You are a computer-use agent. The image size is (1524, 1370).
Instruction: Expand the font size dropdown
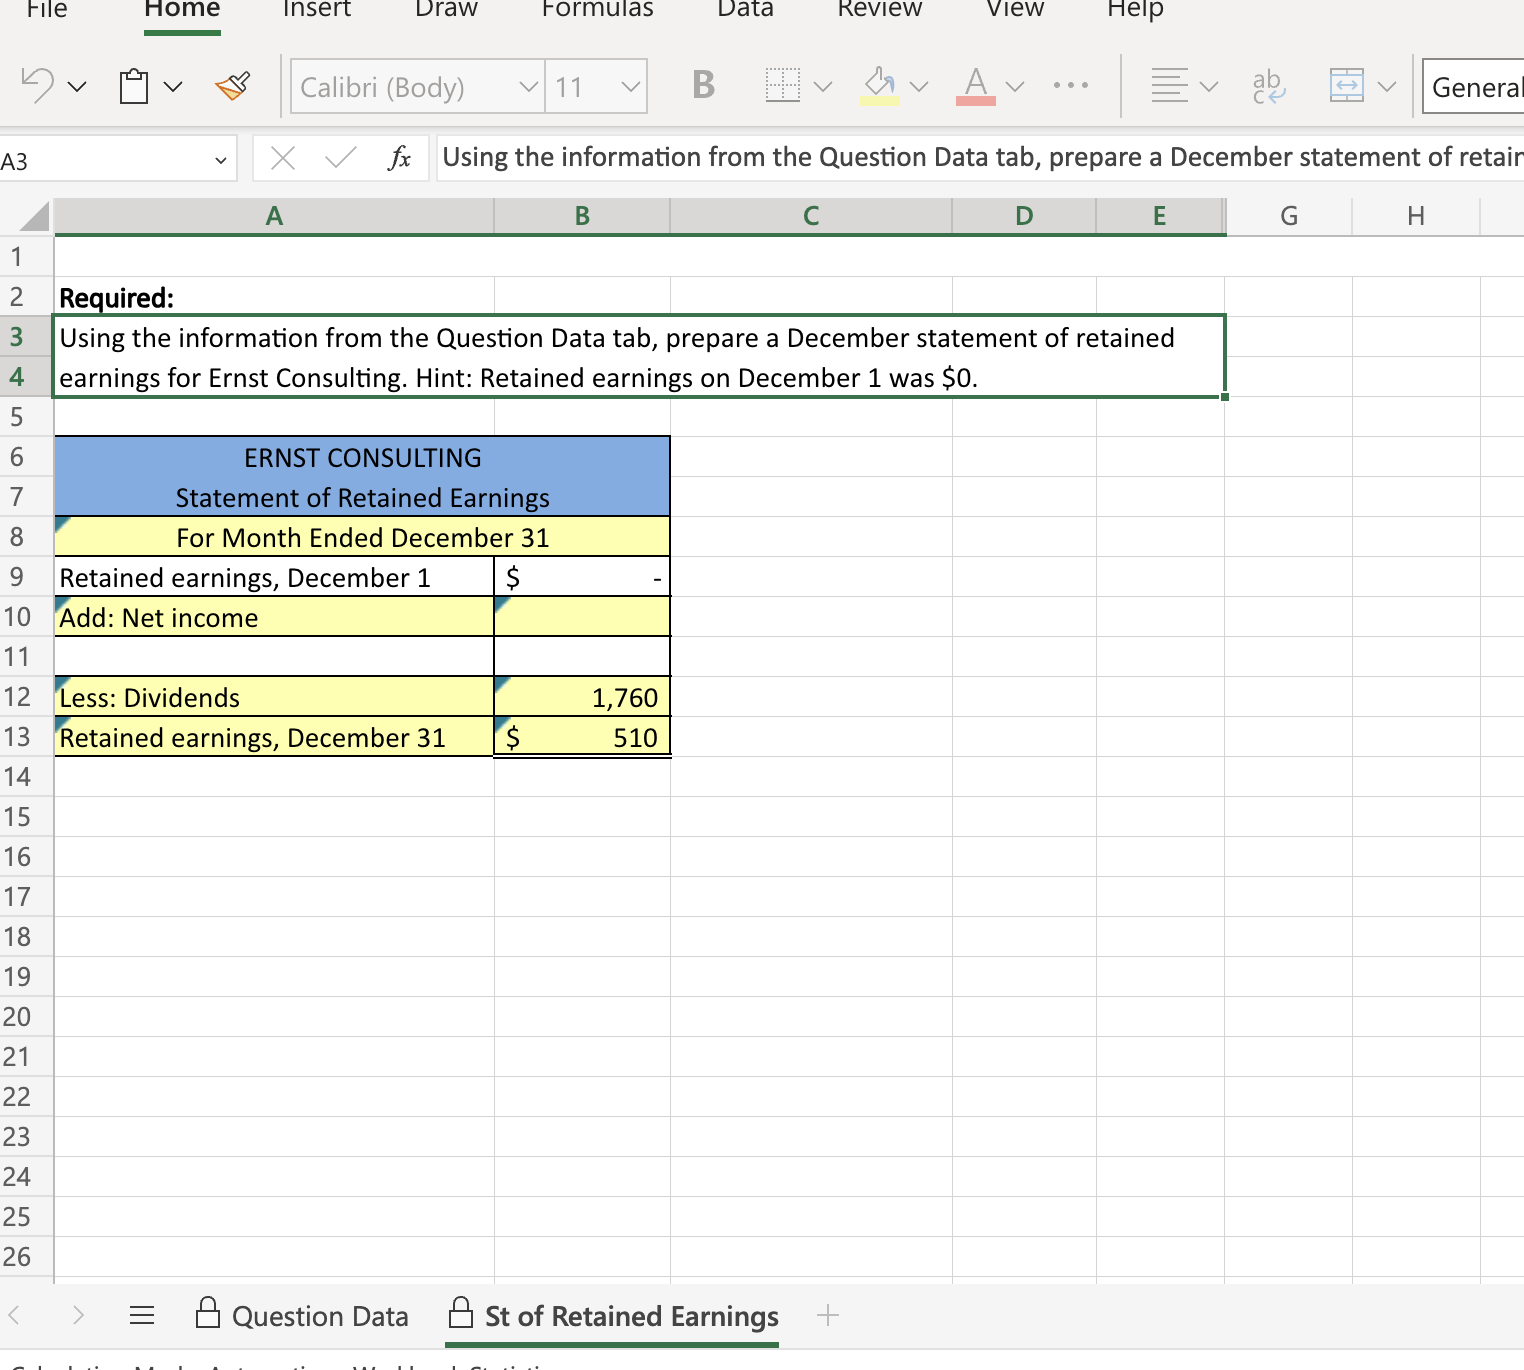click(631, 87)
